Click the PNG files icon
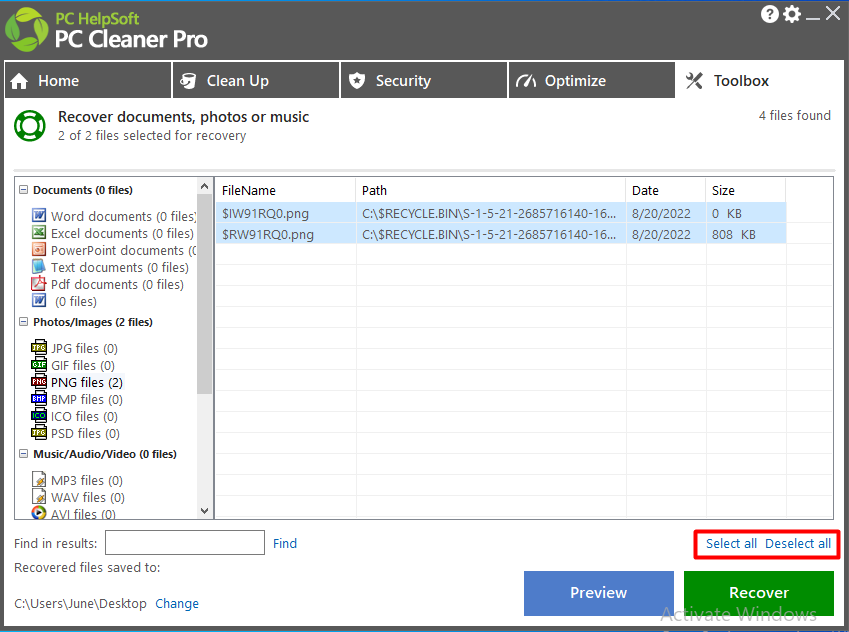 coord(39,382)
